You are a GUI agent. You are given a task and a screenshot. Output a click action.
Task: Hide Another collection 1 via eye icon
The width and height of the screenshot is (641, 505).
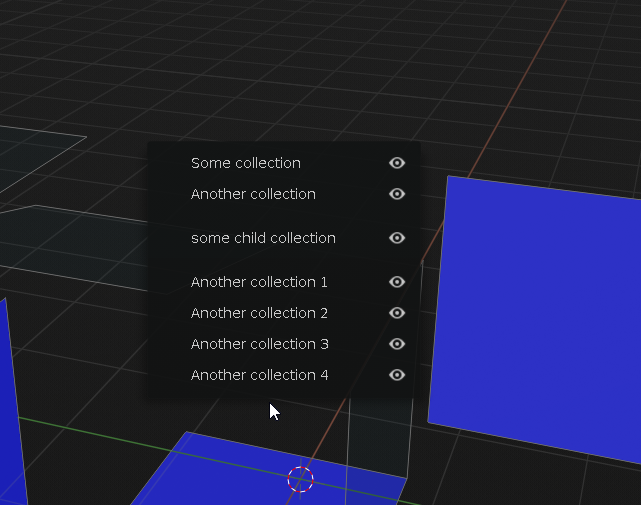pos(397,282)
